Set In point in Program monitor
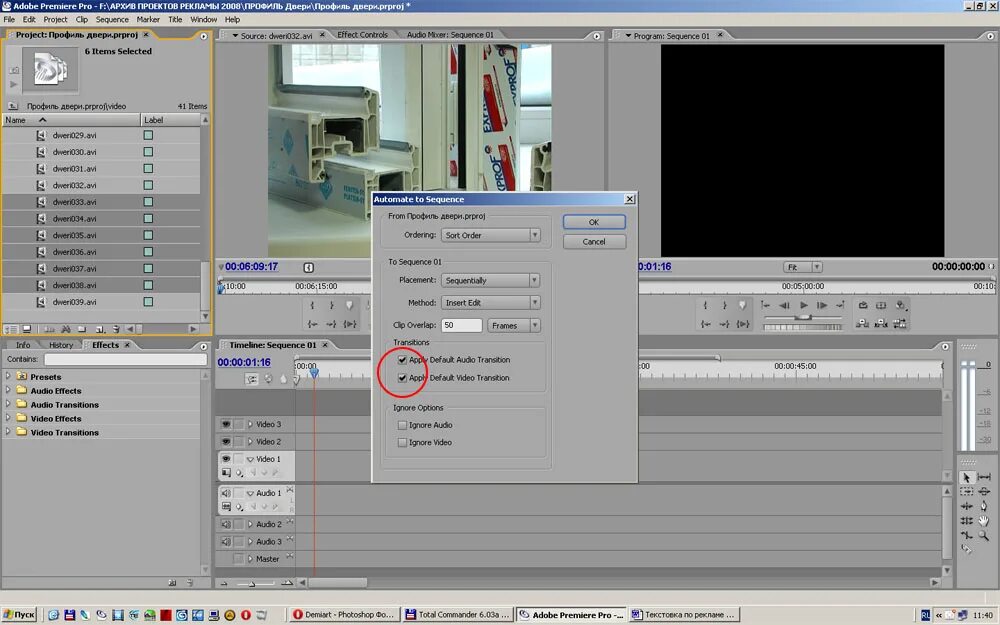Viewport: 1000px width, 625px height. click(x=705, y=305)
